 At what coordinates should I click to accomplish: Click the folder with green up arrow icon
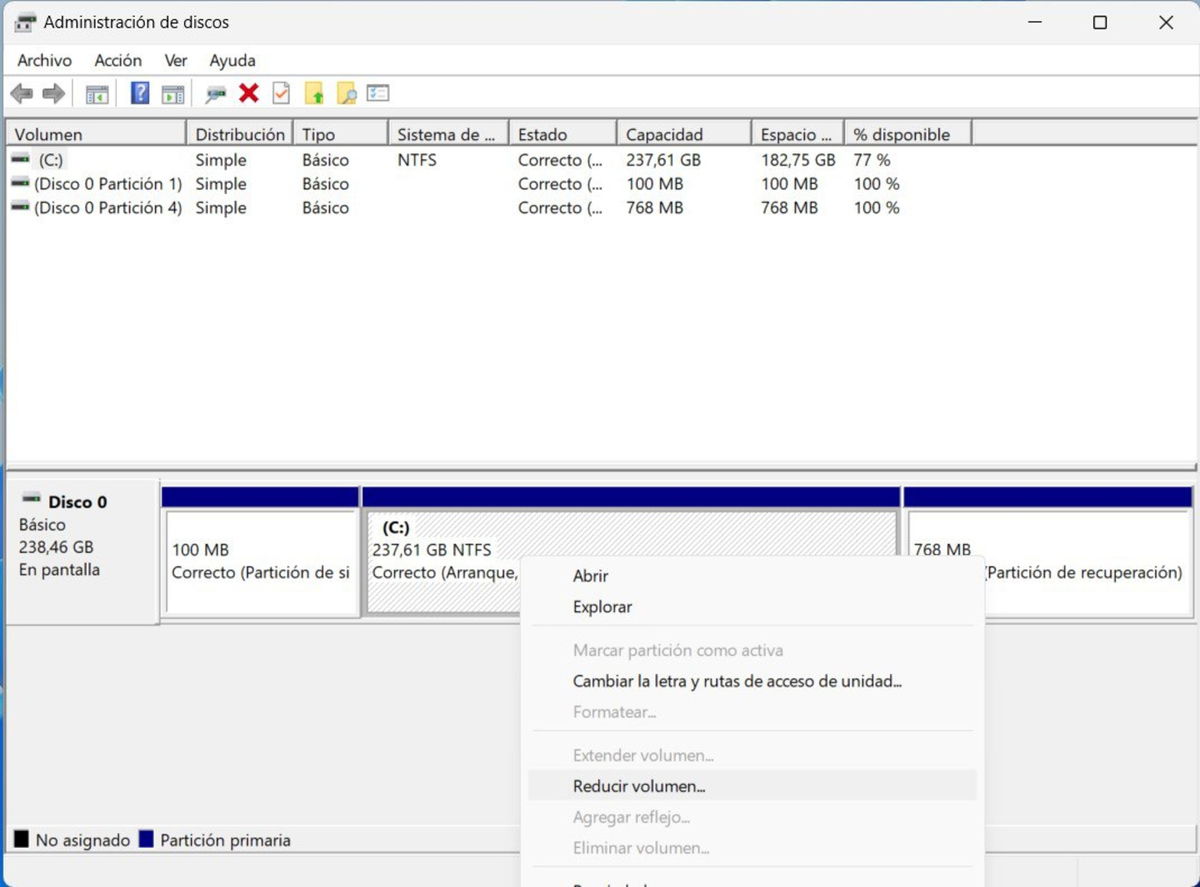tap(315, 93)
